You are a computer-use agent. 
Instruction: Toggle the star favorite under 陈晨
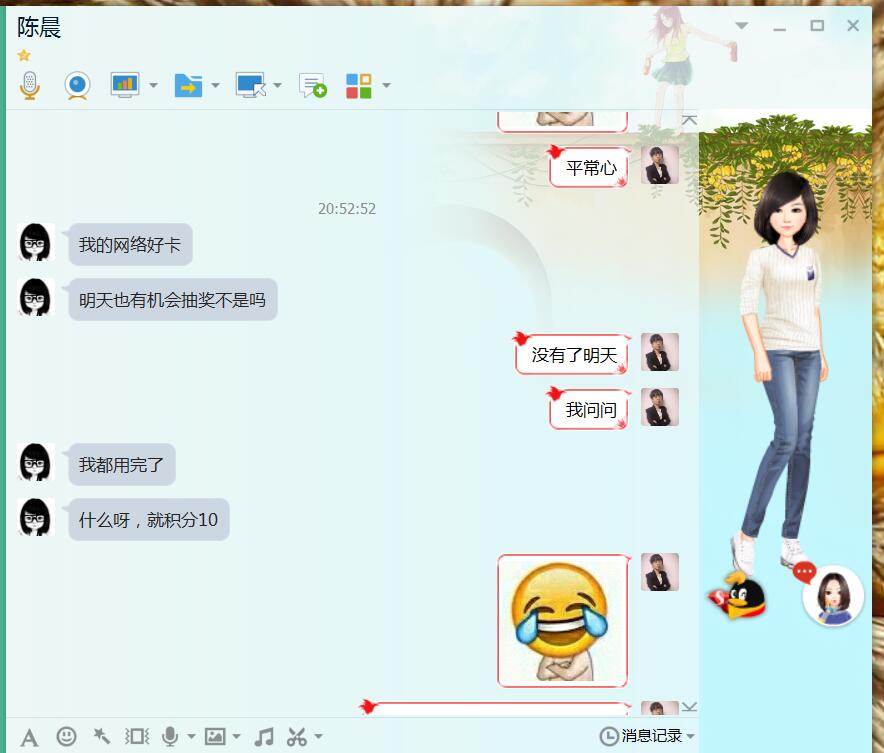click(x=24, y=56)
